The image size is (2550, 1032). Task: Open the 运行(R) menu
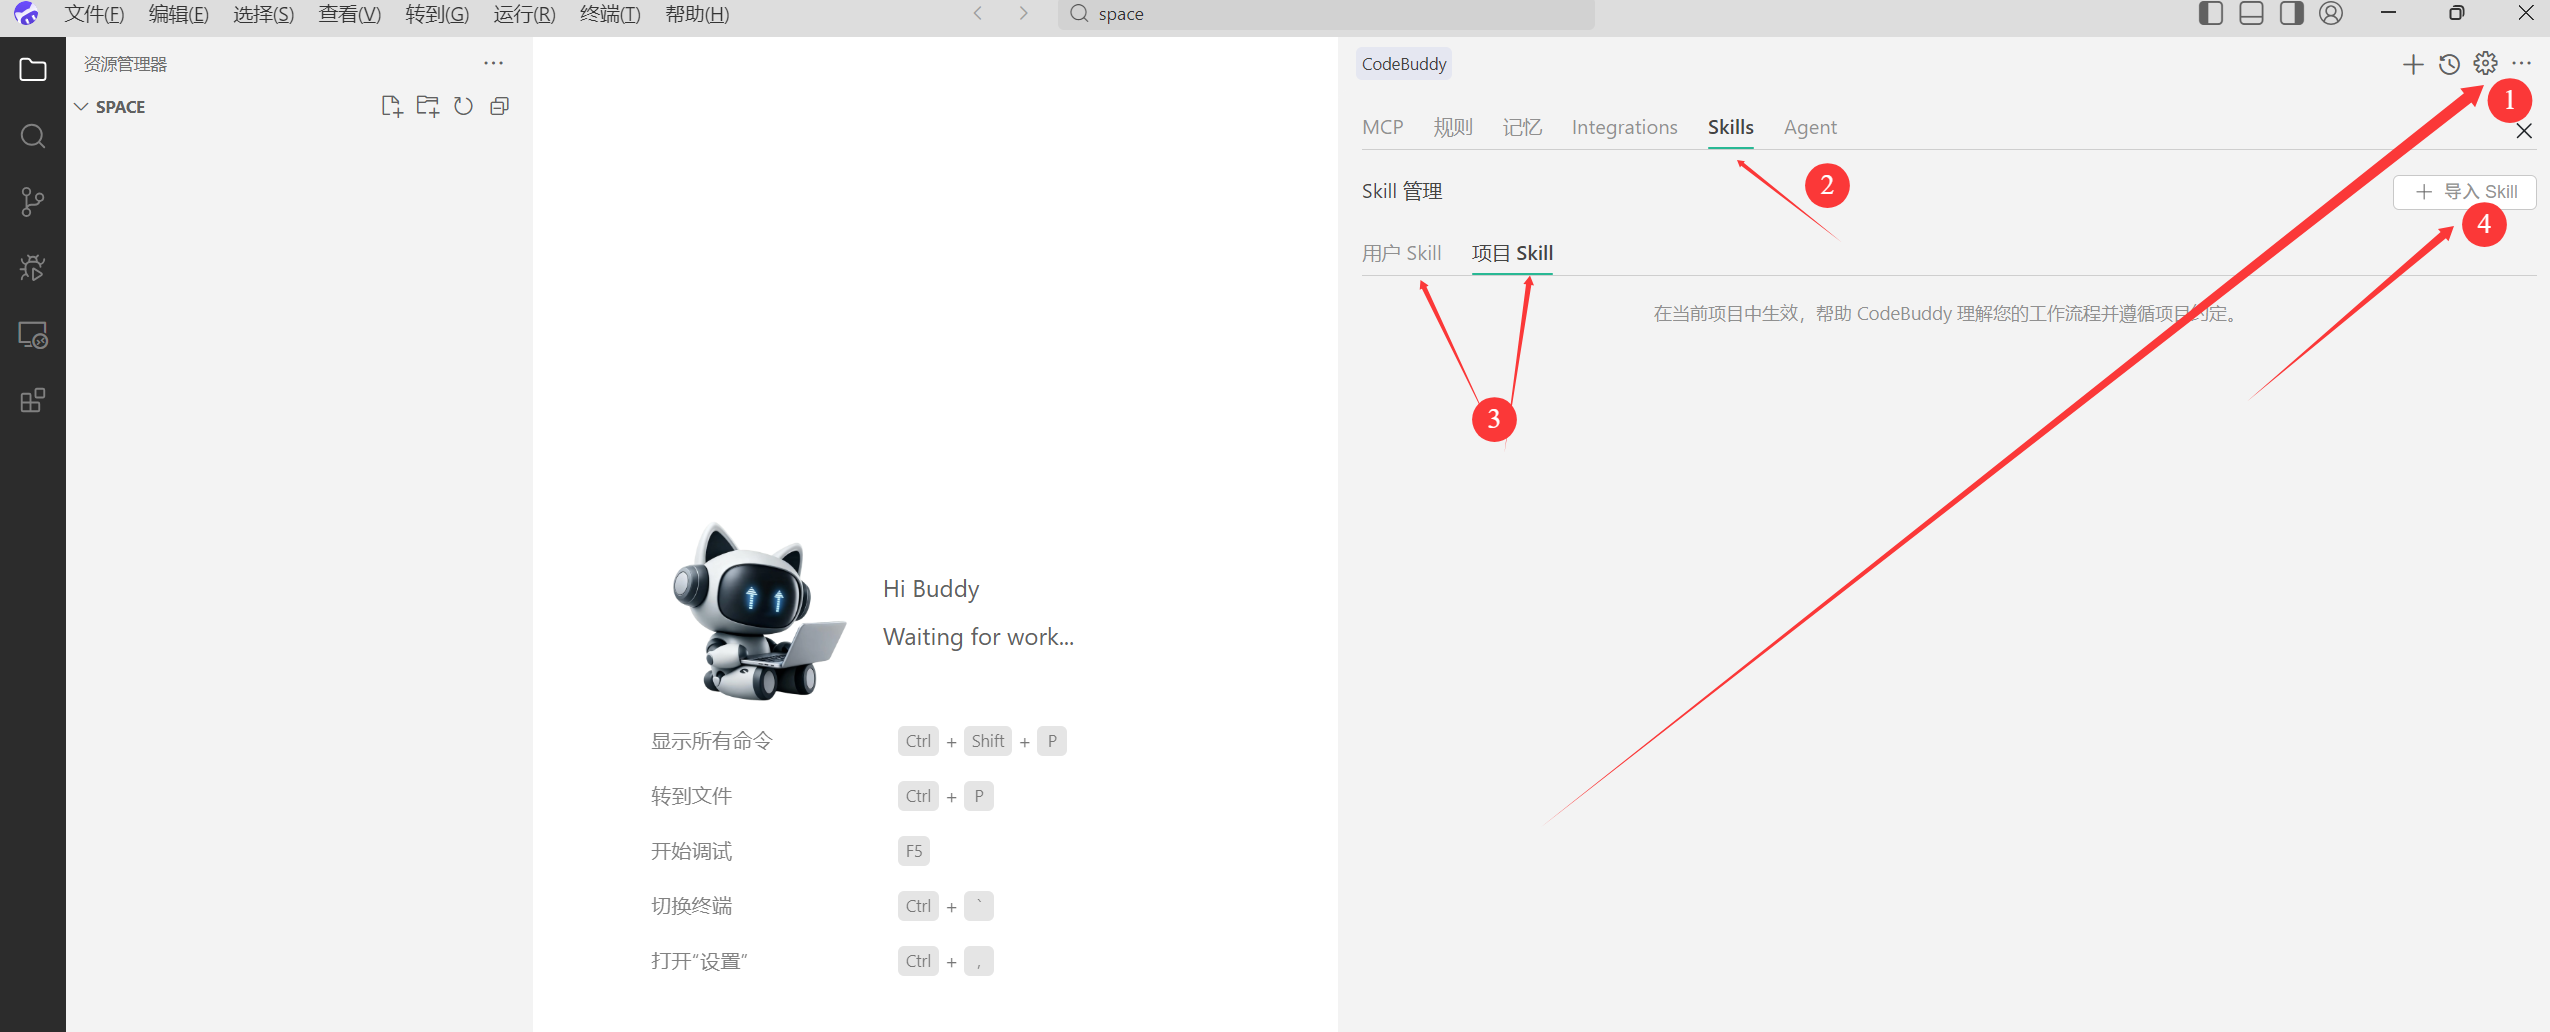(x=524, y=14)
